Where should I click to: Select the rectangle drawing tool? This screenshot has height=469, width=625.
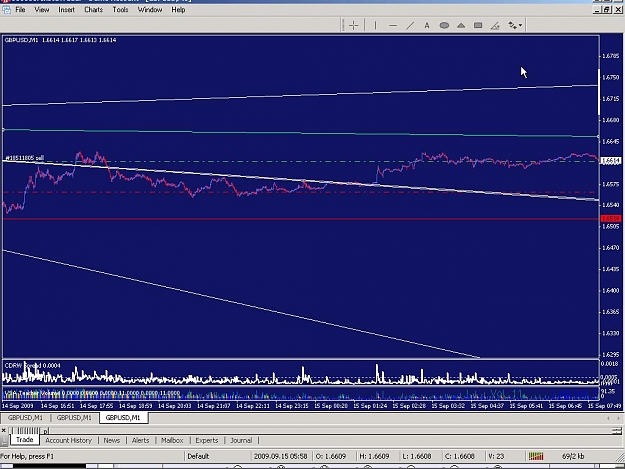[478, 26]
